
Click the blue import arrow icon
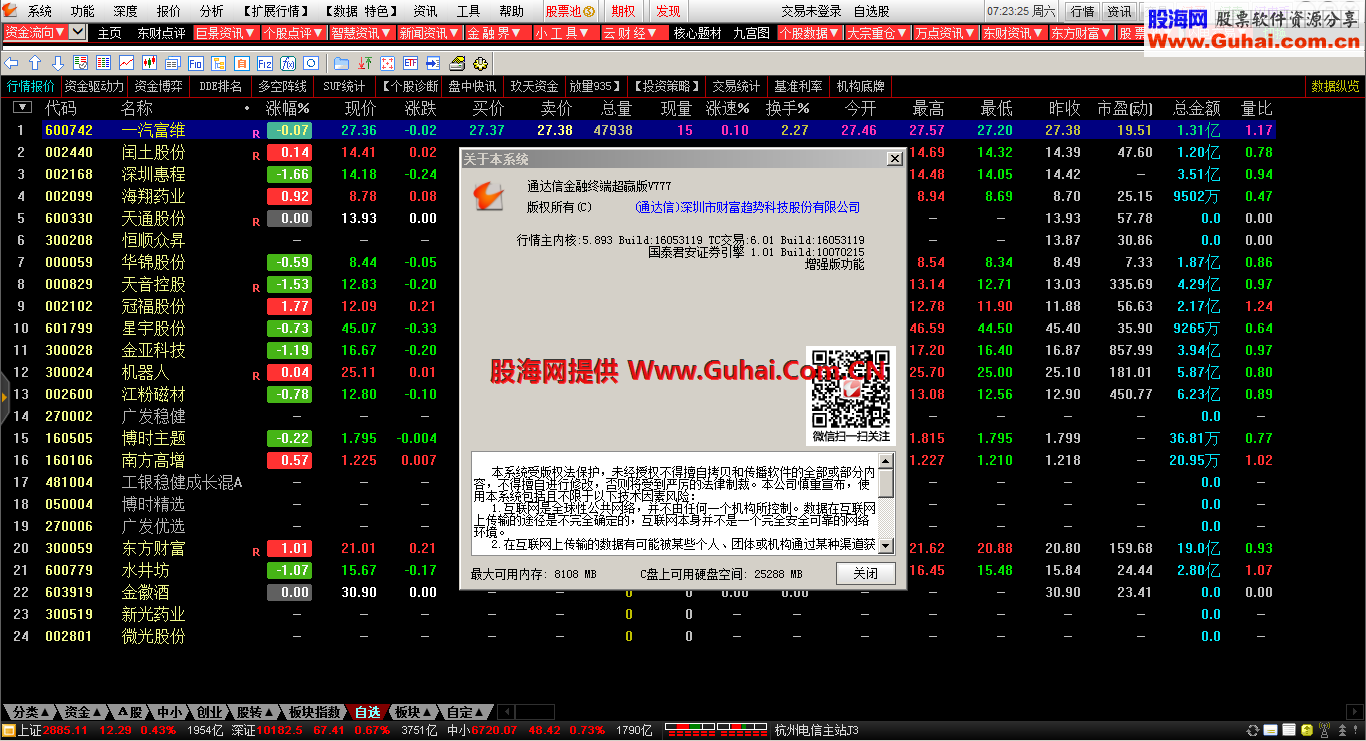433,63
